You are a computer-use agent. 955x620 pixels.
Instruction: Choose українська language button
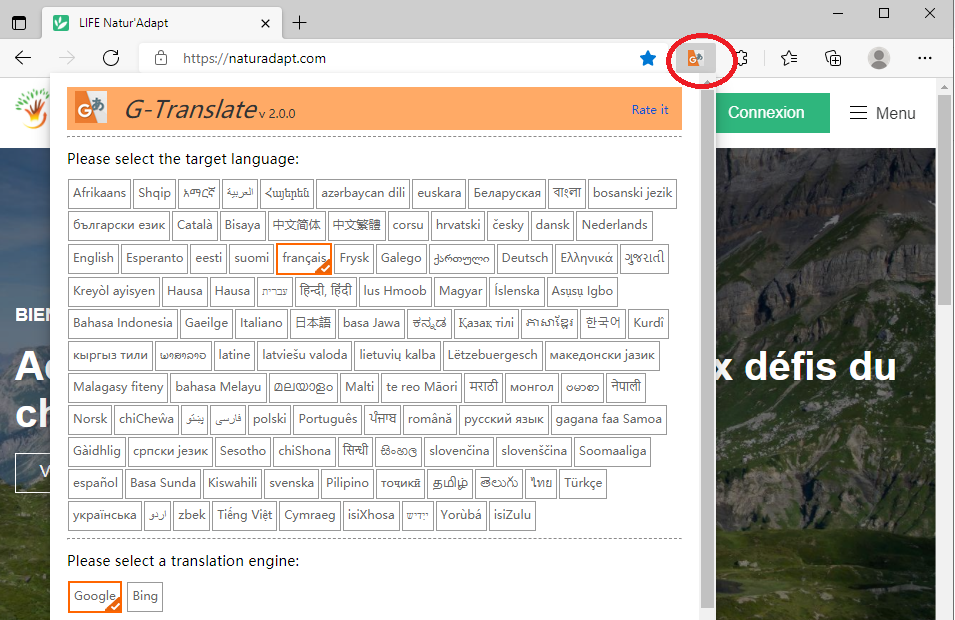[x=105, y=515]
